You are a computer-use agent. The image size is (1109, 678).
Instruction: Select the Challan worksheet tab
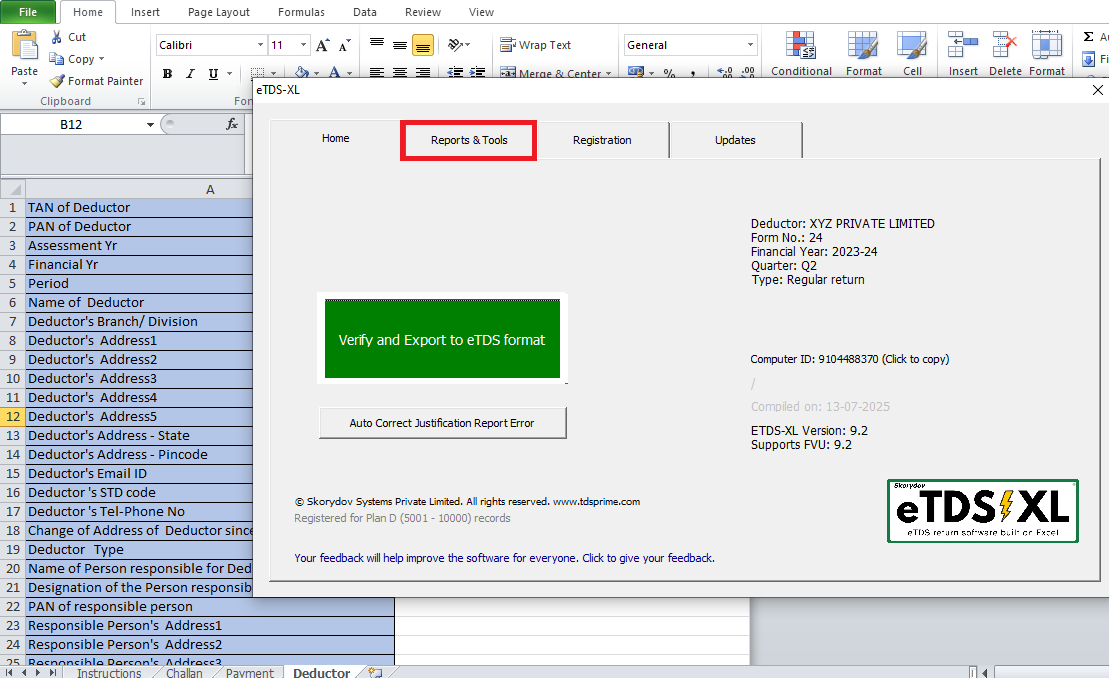point(184,672)
